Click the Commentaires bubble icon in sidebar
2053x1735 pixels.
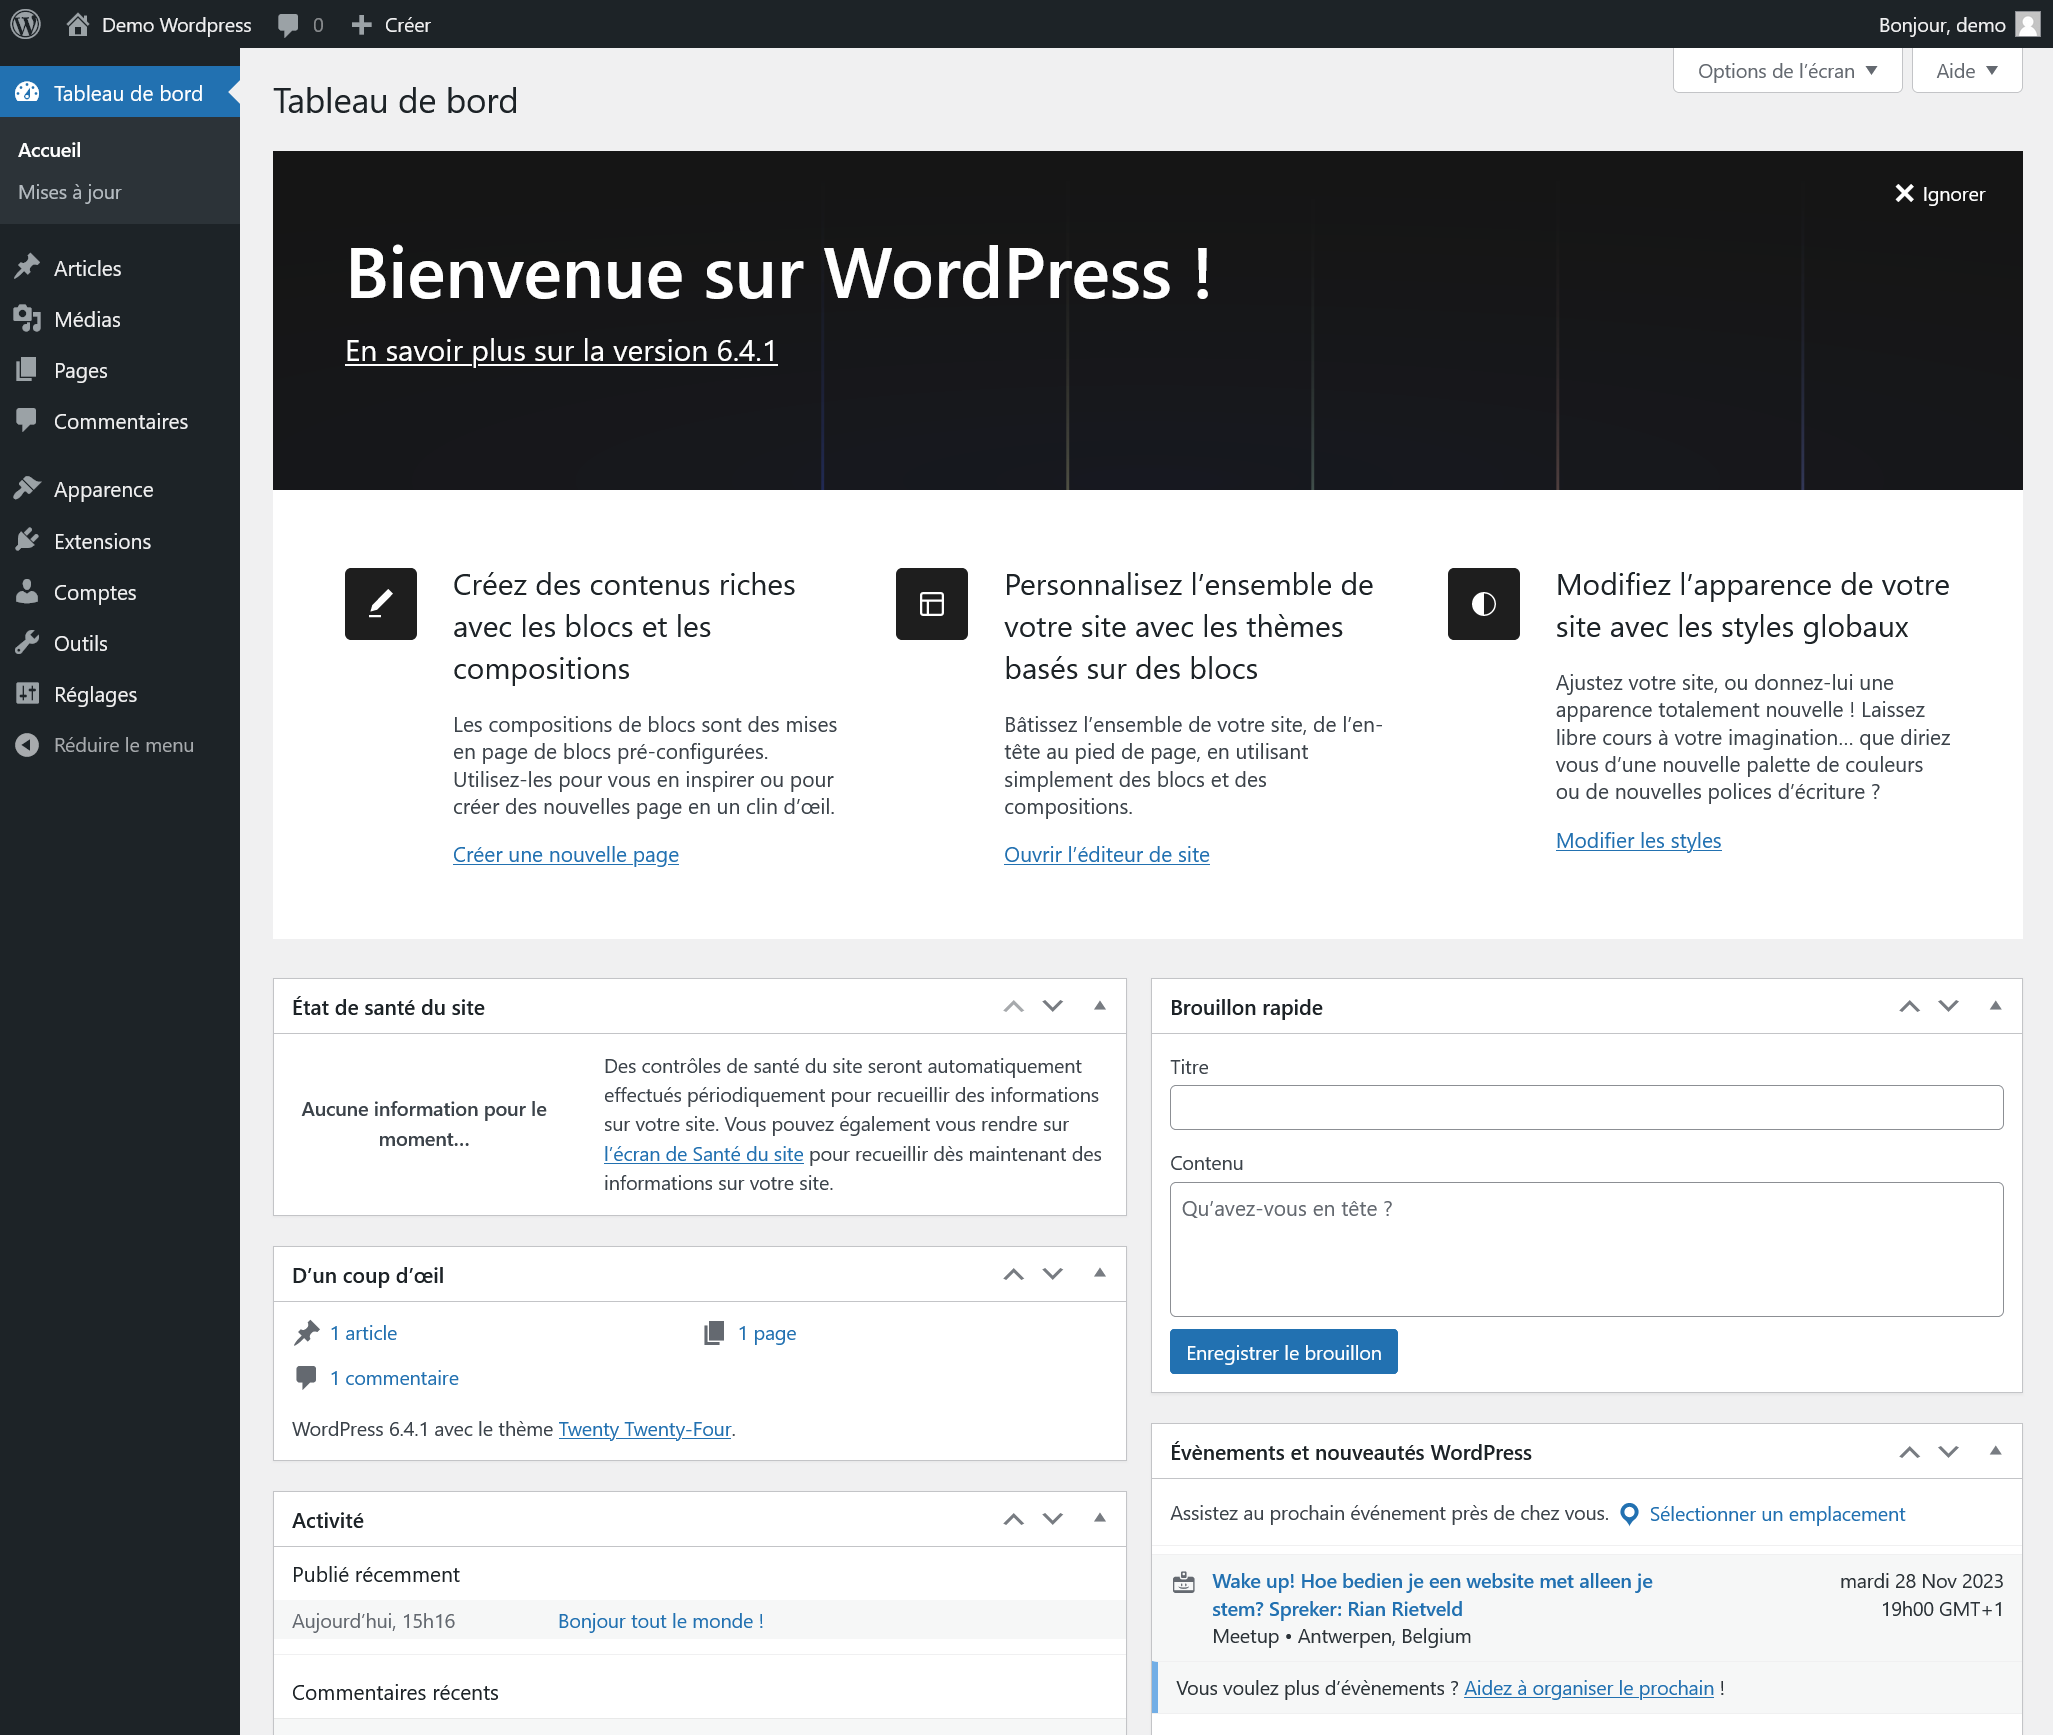[x=27, y=420]
